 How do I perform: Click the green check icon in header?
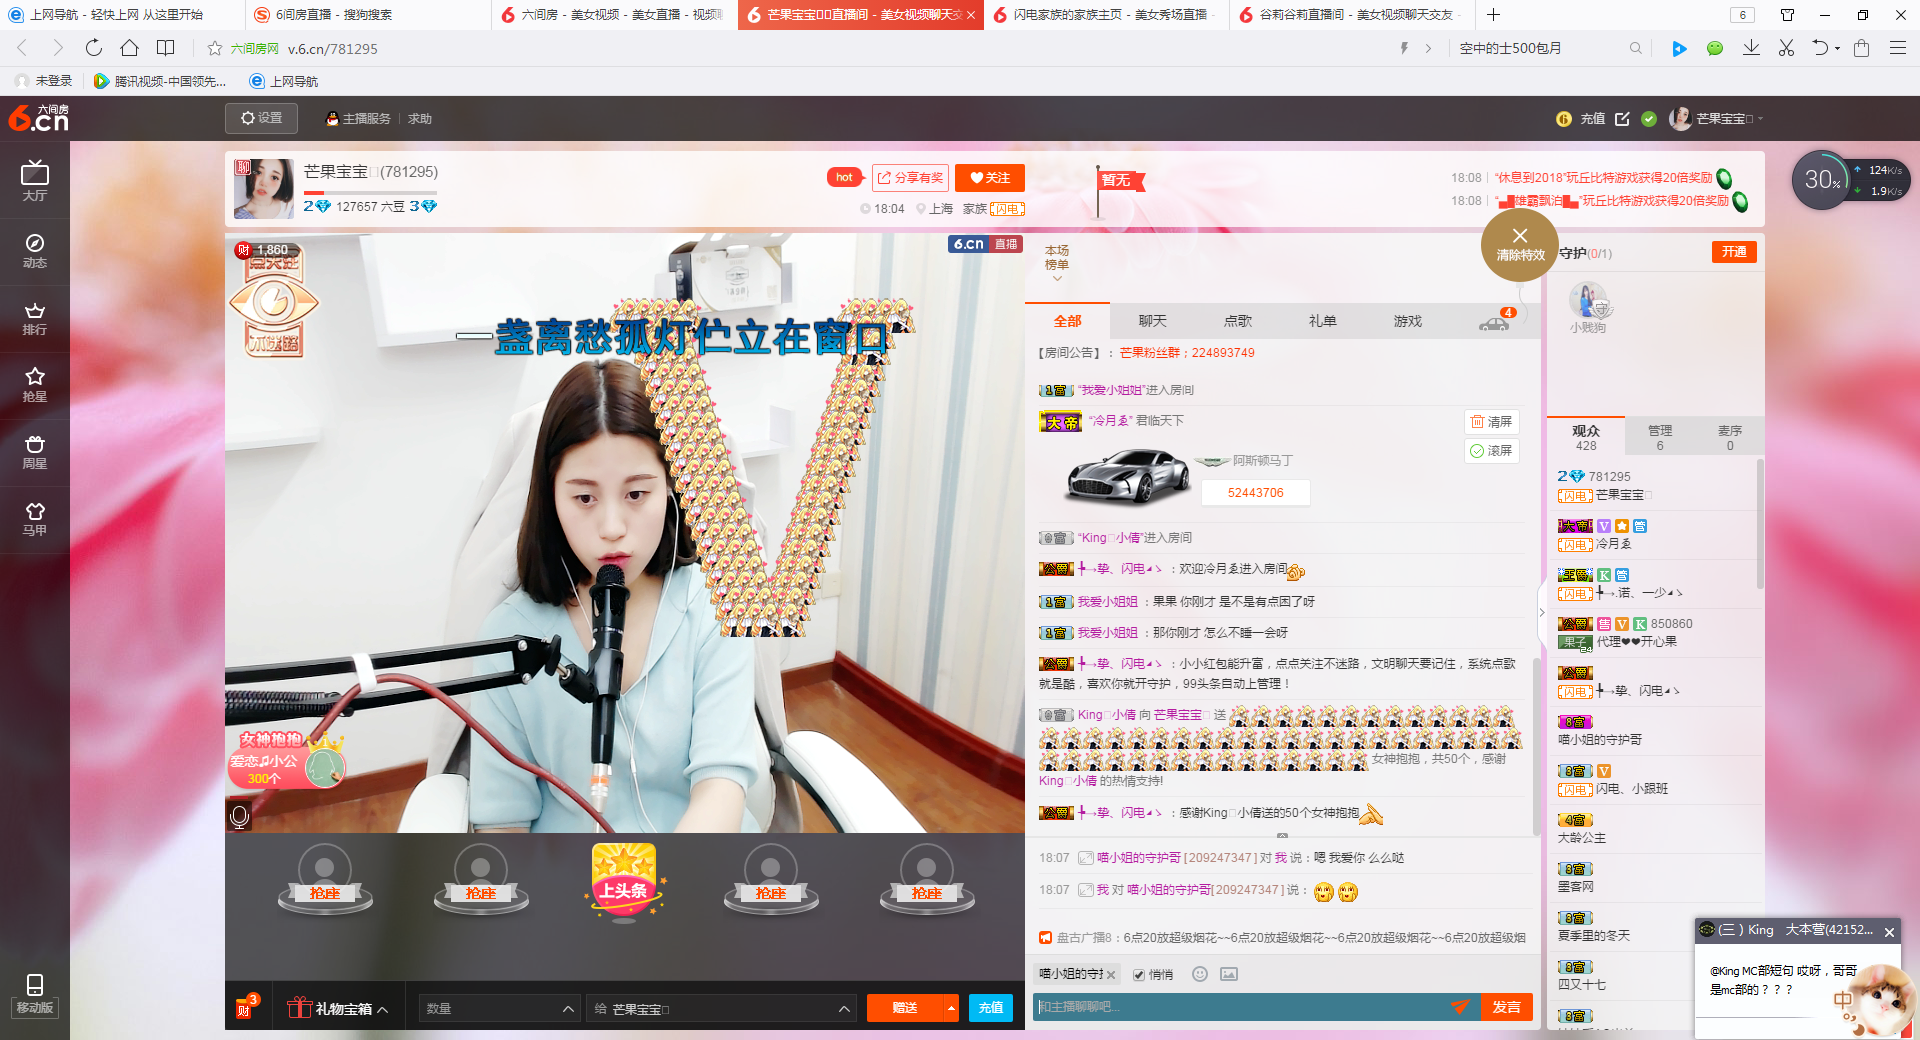(x=1649, y=119)
